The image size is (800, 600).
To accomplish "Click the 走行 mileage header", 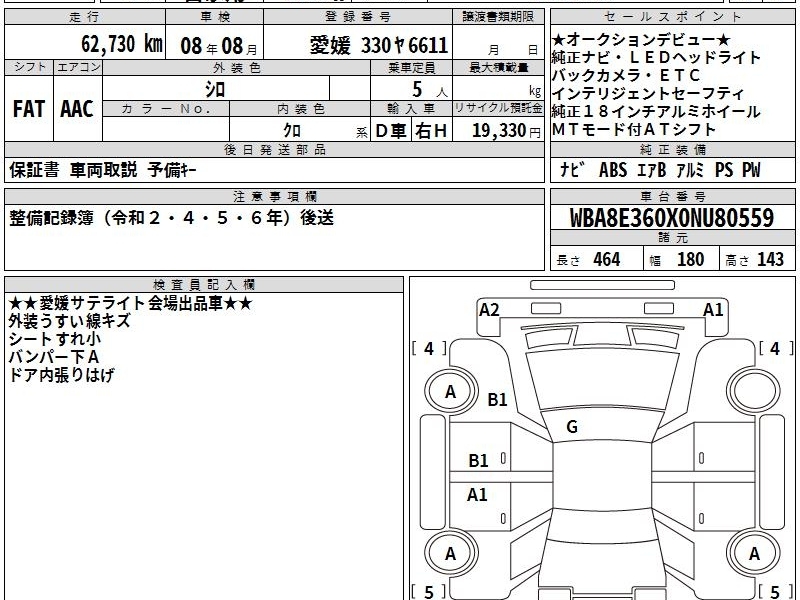I will (x=85, y=17).
